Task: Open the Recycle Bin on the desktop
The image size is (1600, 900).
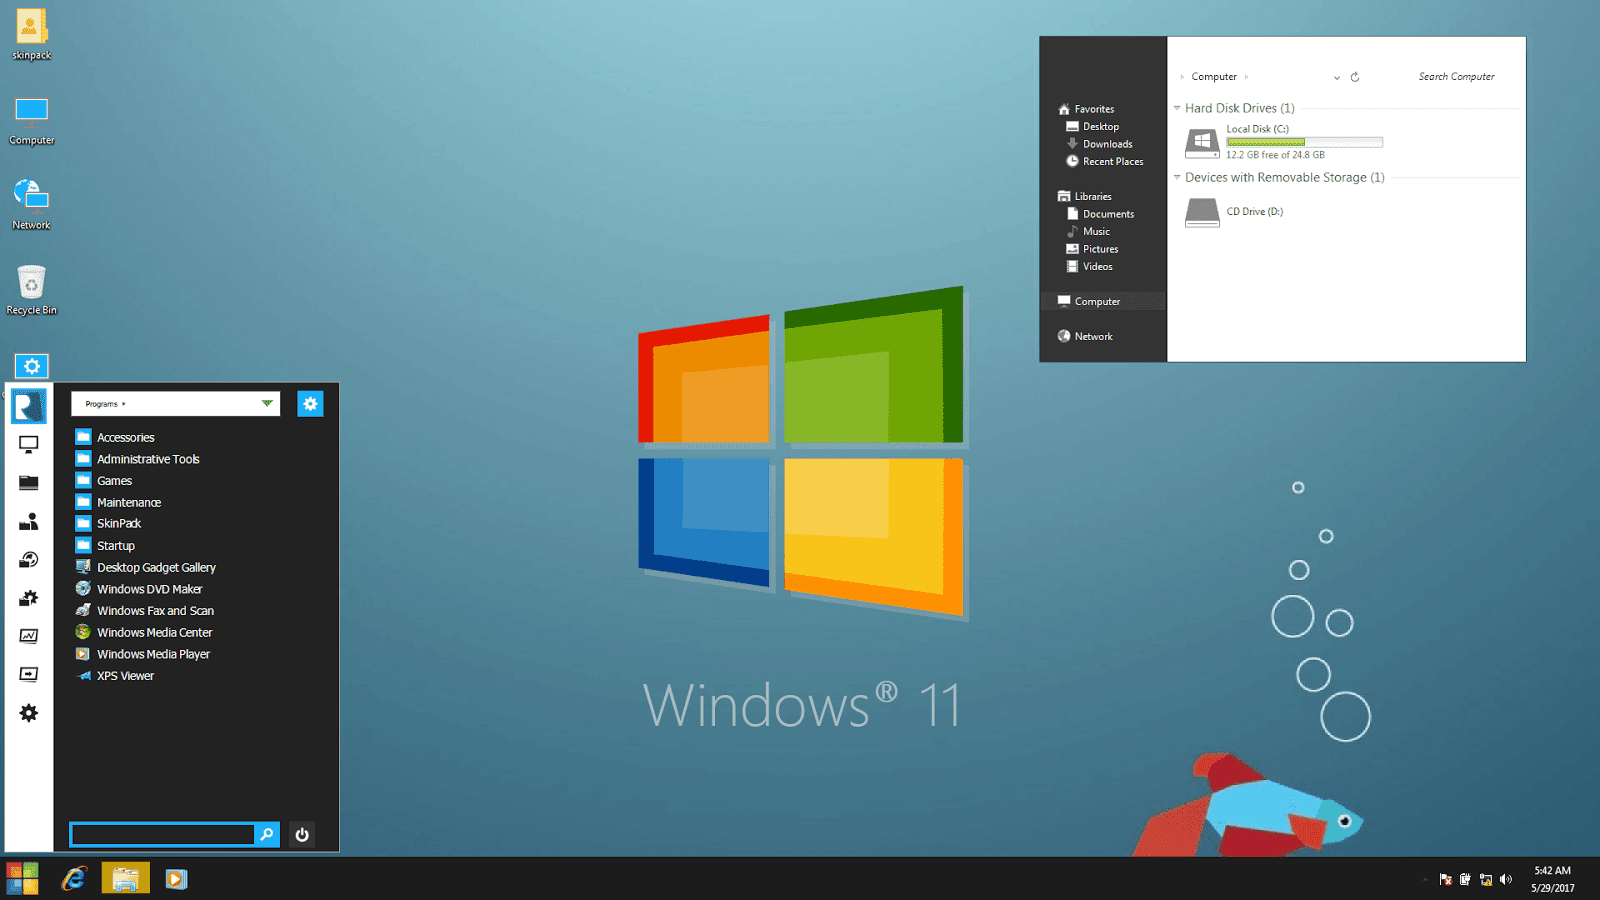Action: 31,290
